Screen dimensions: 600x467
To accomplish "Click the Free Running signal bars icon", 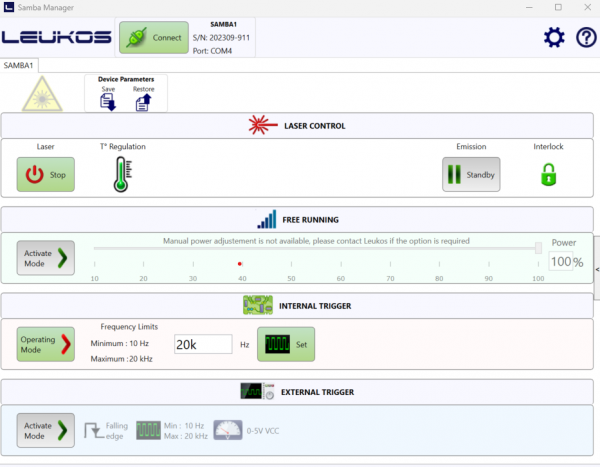I will 267,219.
